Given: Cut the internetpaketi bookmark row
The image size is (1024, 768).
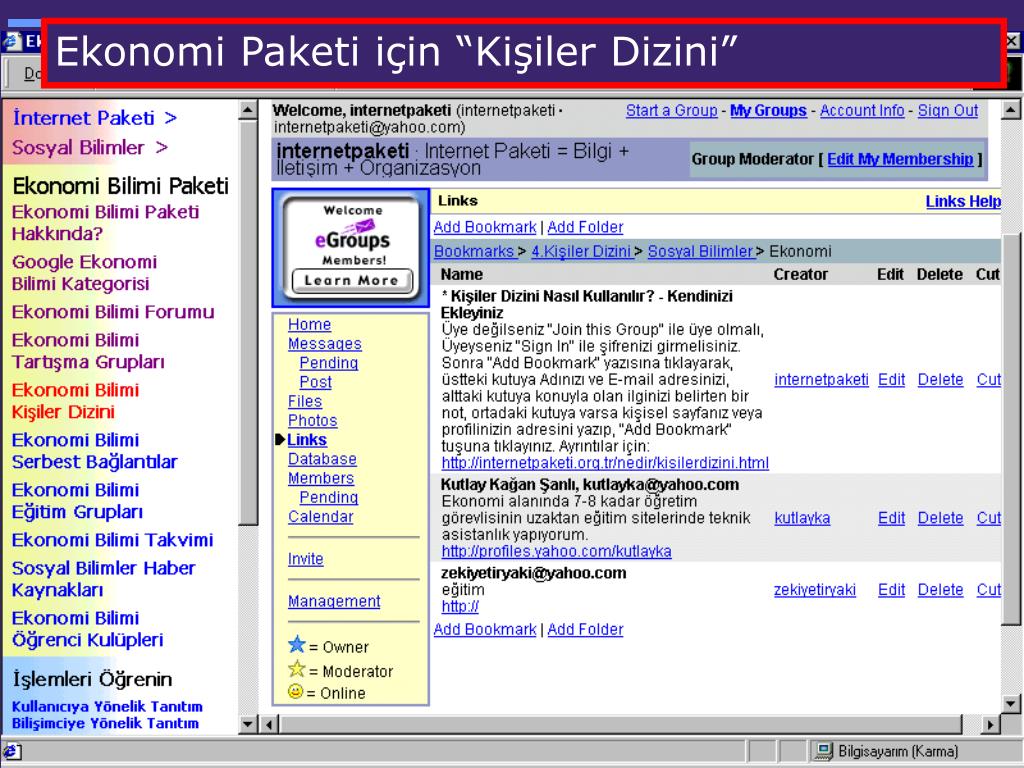Looking at the screenshot, I should [989, 379].
